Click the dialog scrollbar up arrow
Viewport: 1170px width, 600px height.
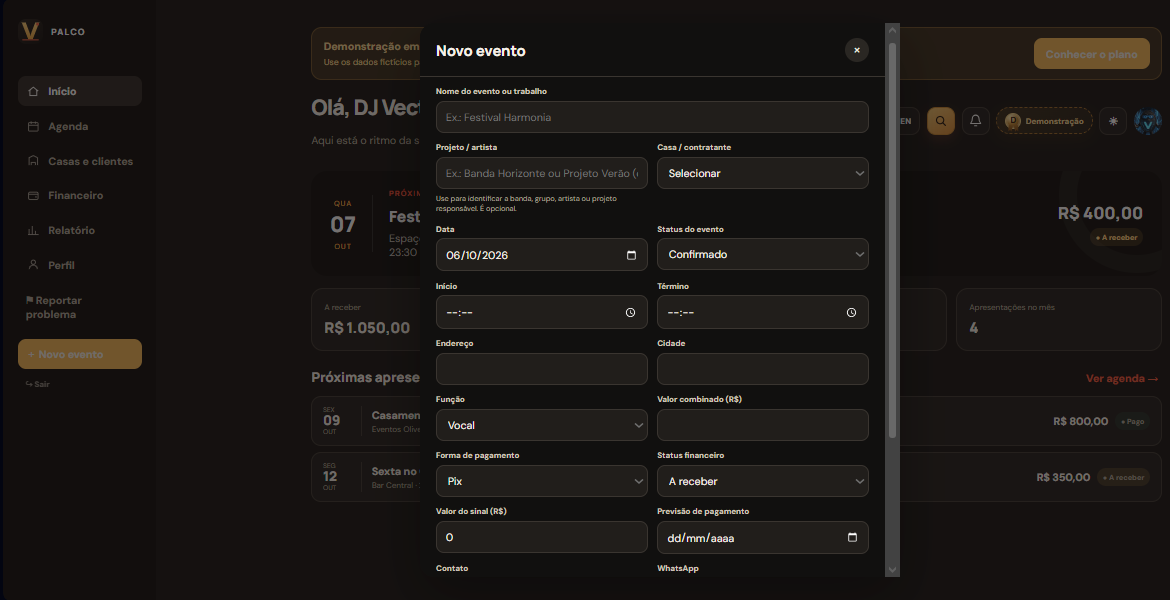892,31
